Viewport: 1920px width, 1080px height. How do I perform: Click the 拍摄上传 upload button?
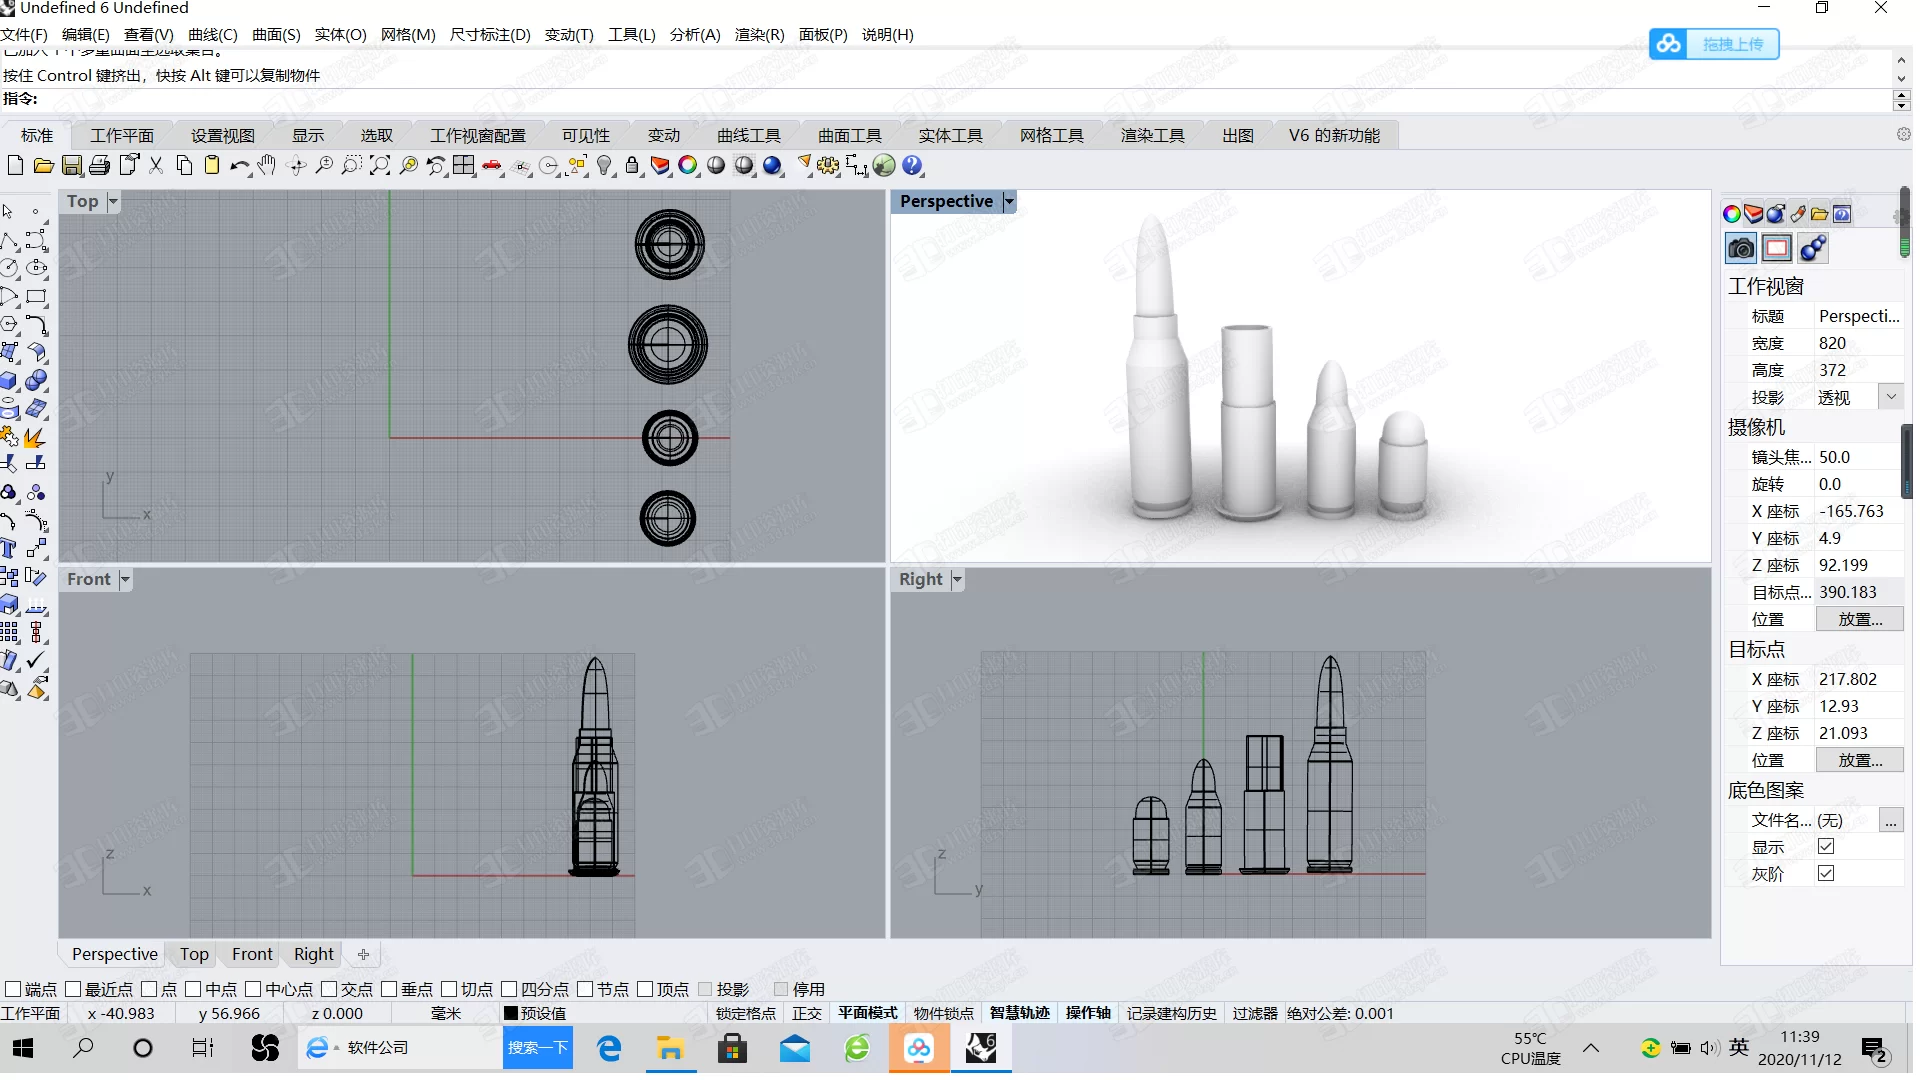1712,44
